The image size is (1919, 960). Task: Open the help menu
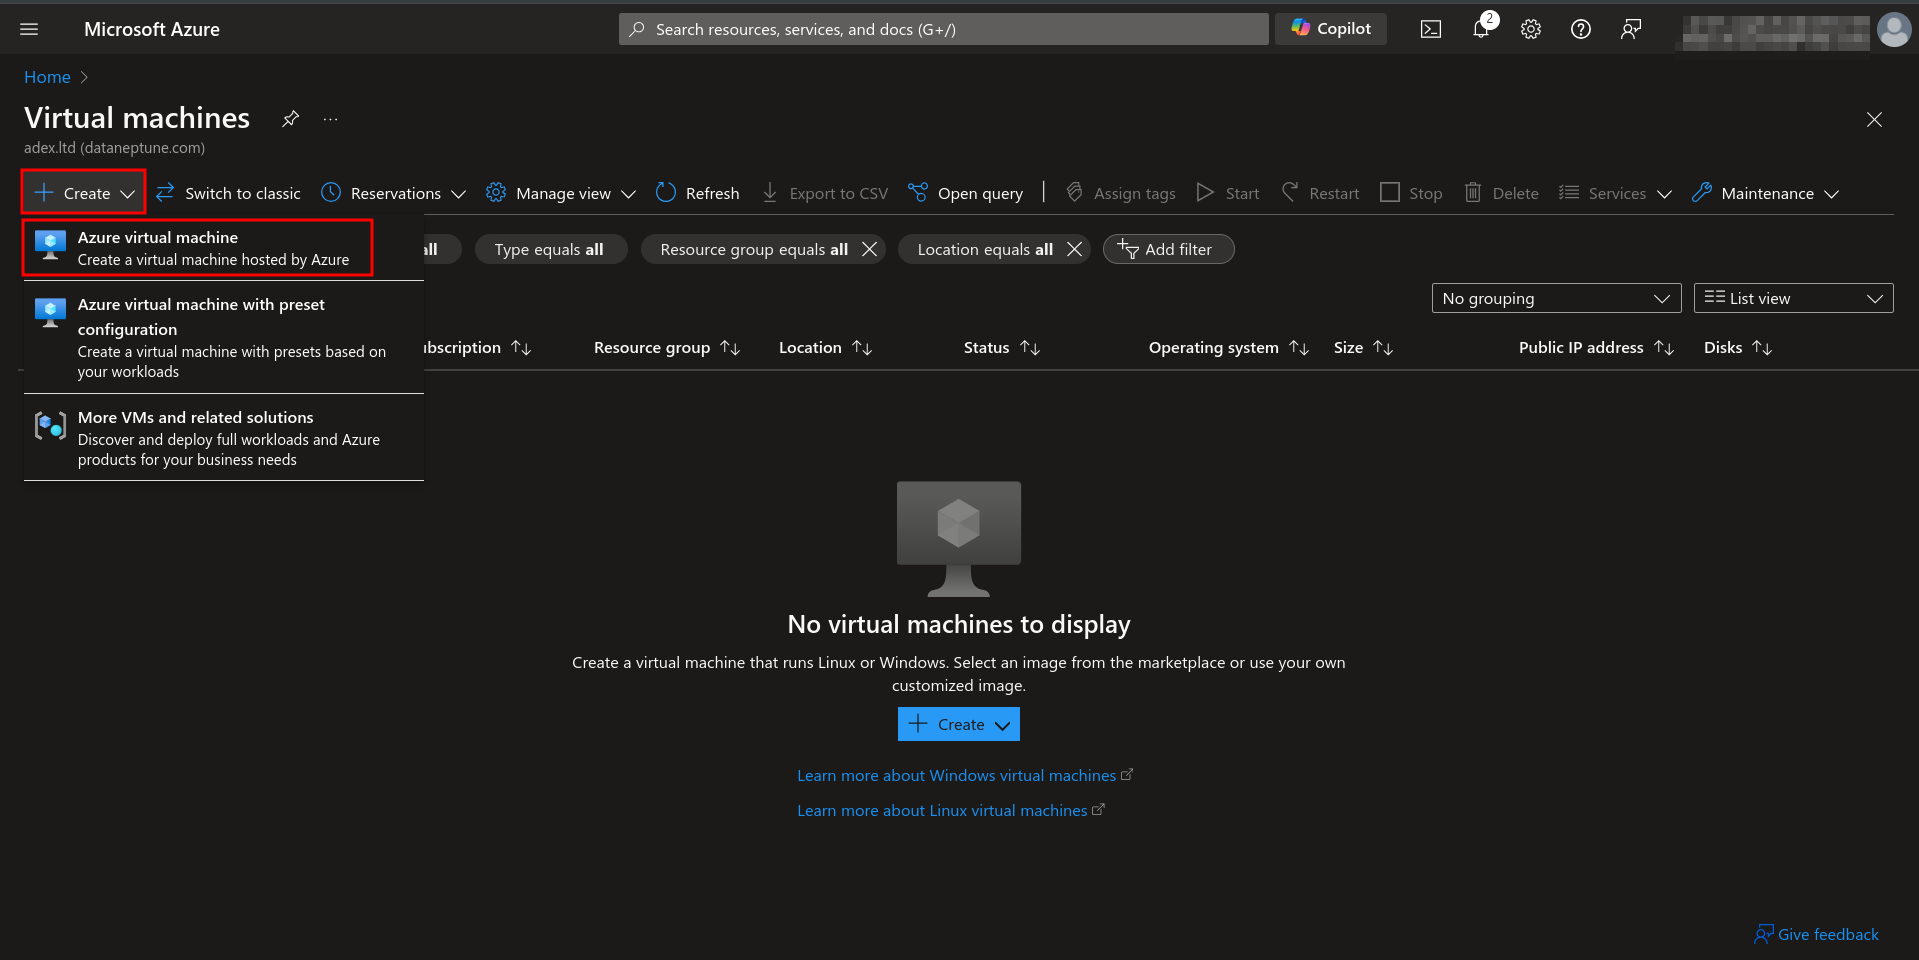(1580, 29)
